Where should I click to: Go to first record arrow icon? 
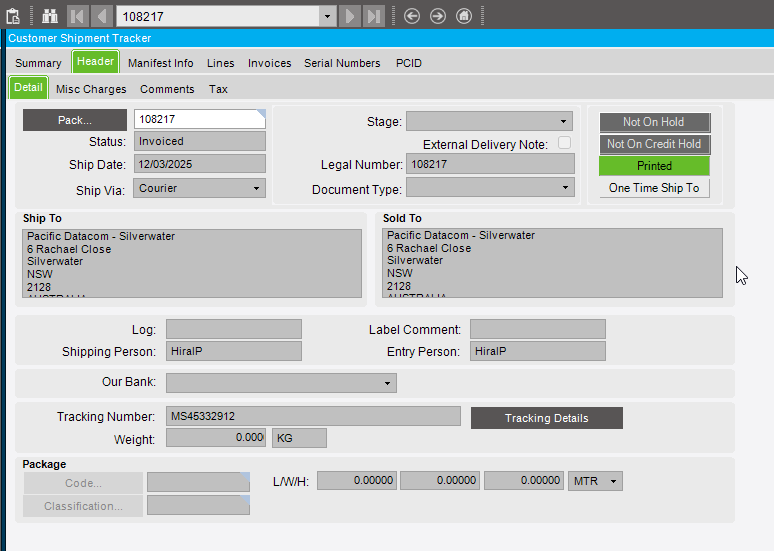[x=77, y=16]
